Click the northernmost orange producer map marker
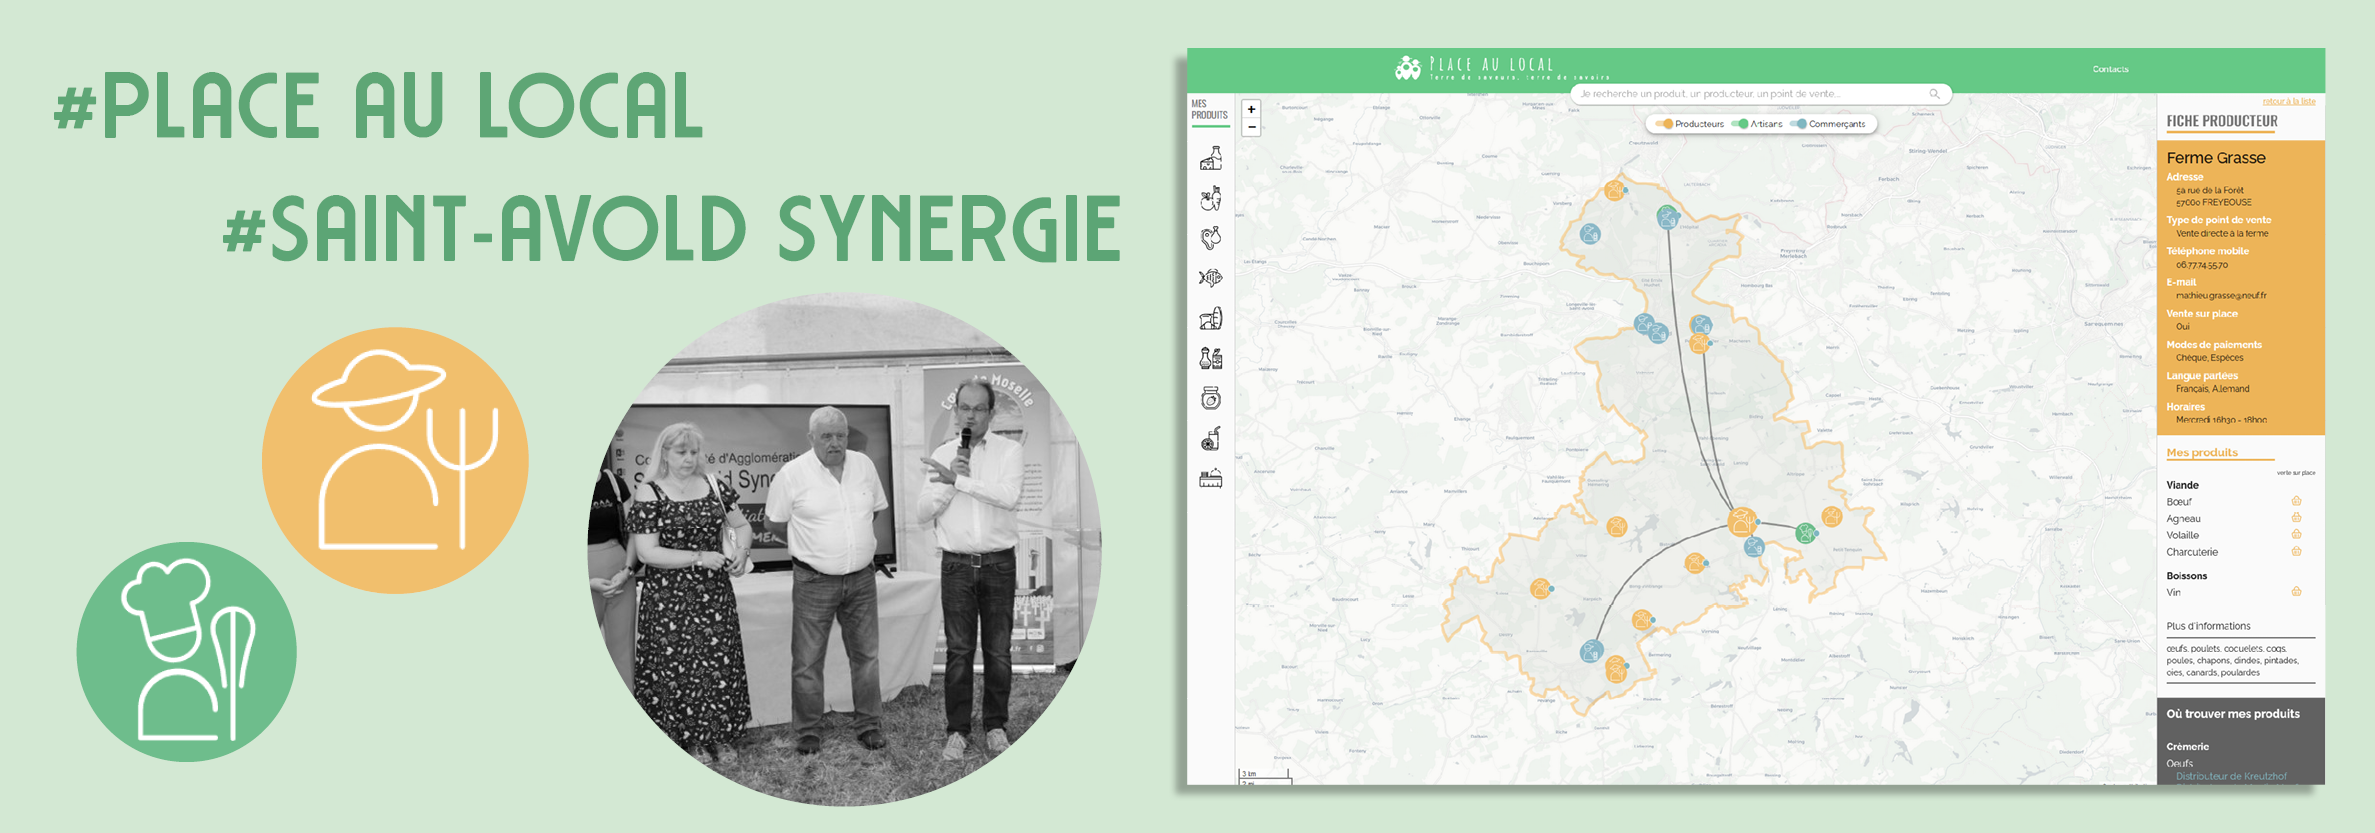Screen dimensions: 2375x833 [x=1614, y=190]
